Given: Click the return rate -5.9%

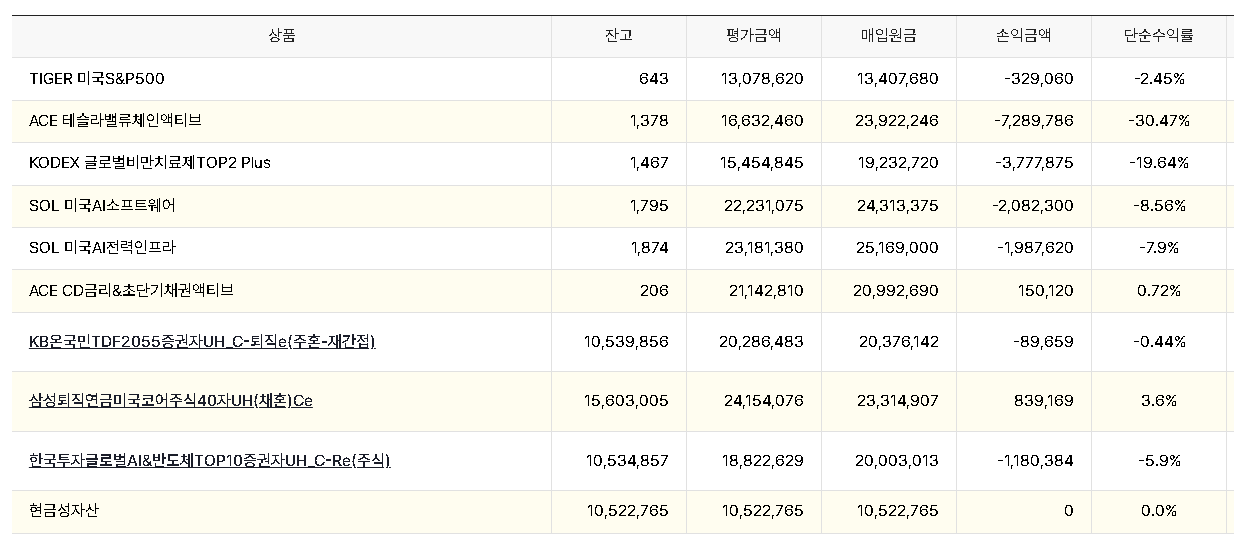Looking at the screenshot, I should tap(1159, 460).
